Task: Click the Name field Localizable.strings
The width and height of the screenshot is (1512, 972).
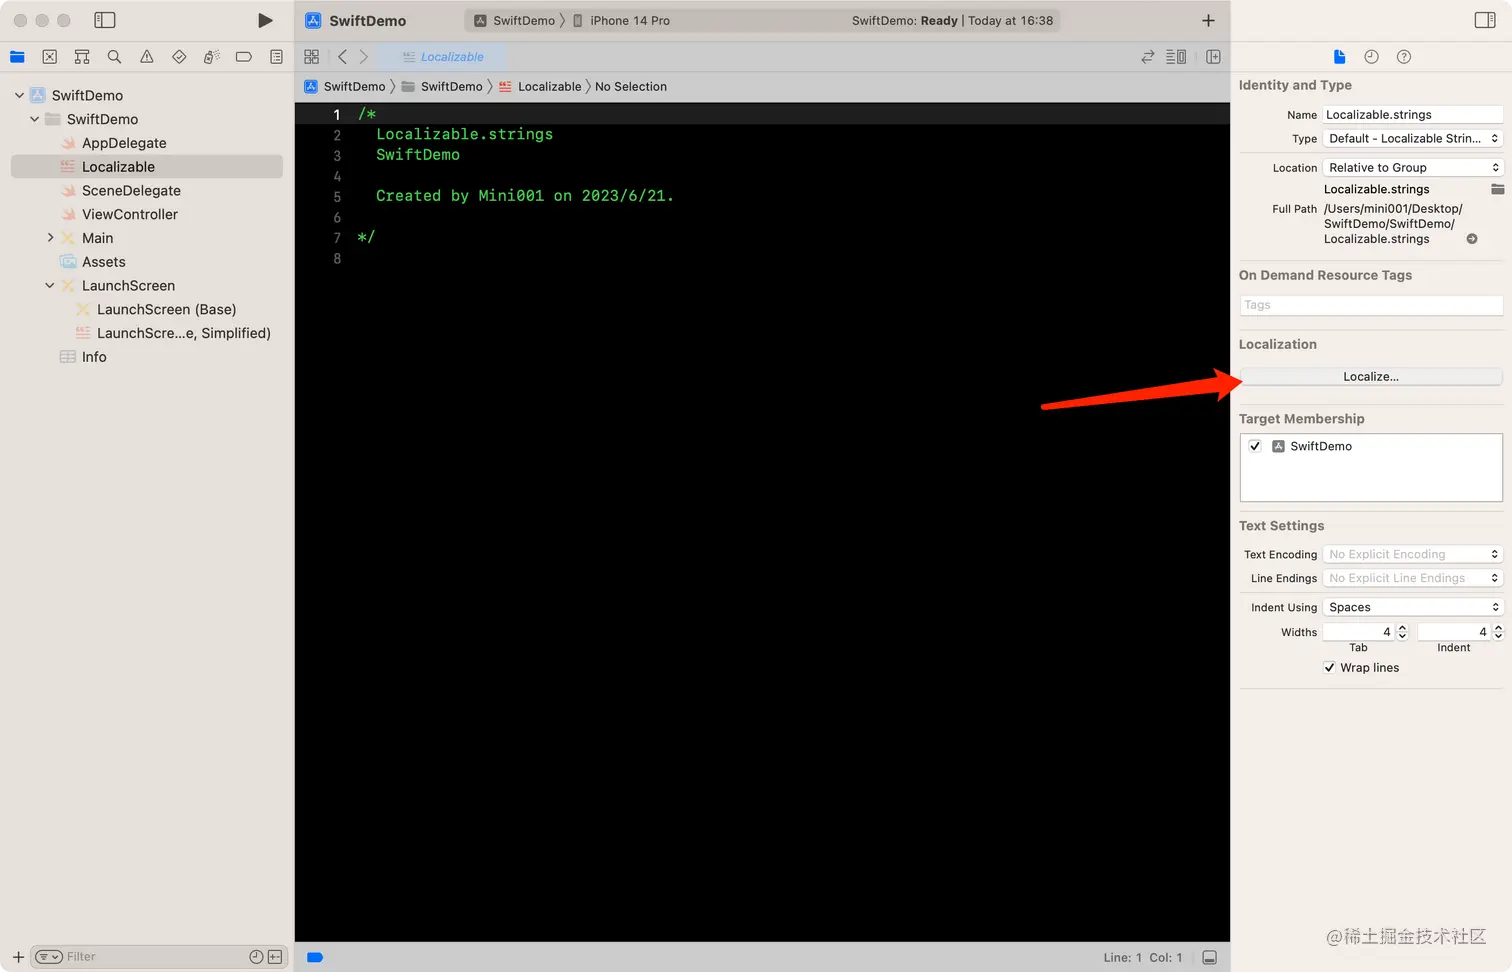Action: point(1413,114)
